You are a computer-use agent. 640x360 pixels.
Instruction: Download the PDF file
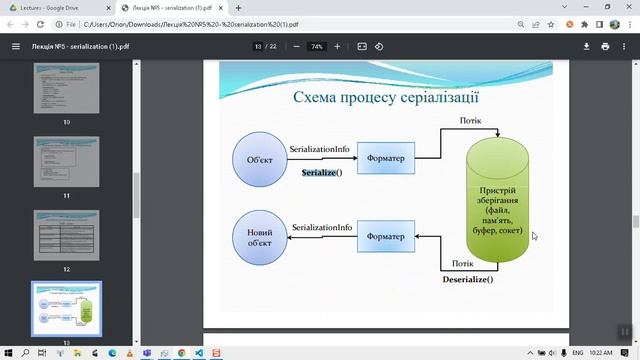[x=586, y=47]
